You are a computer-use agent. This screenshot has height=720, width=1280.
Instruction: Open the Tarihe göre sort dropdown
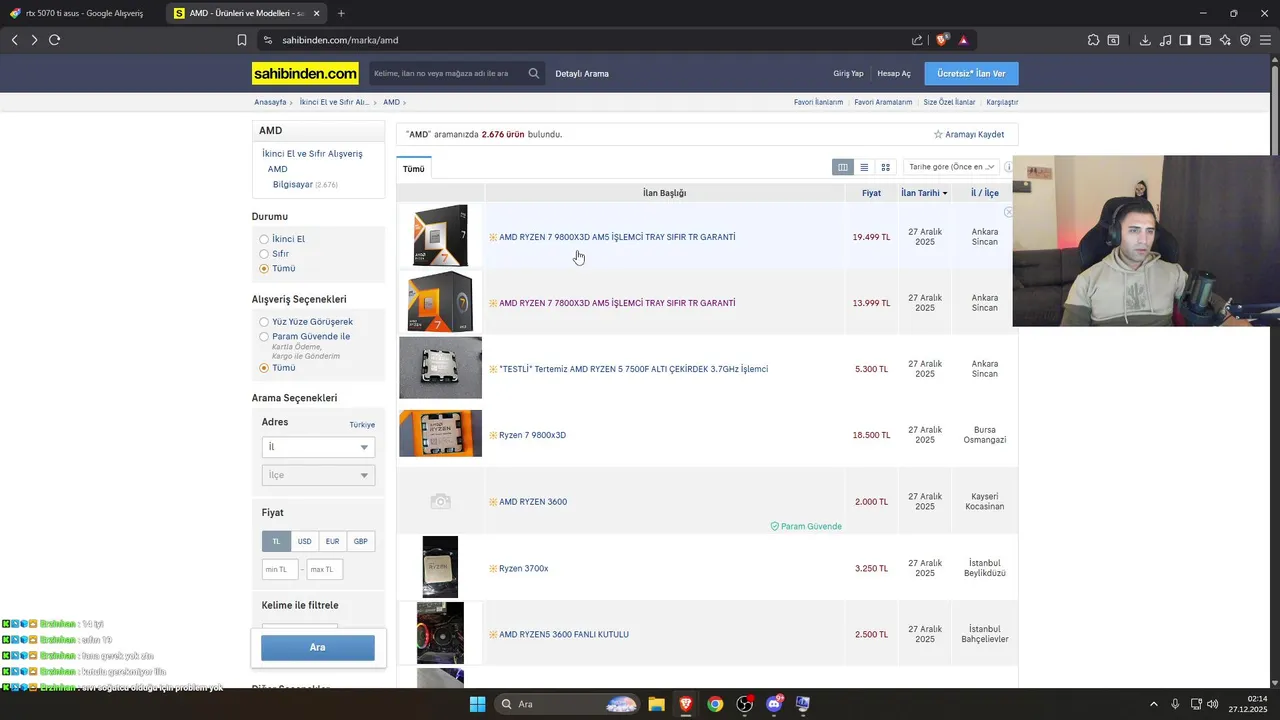[951, 167]
